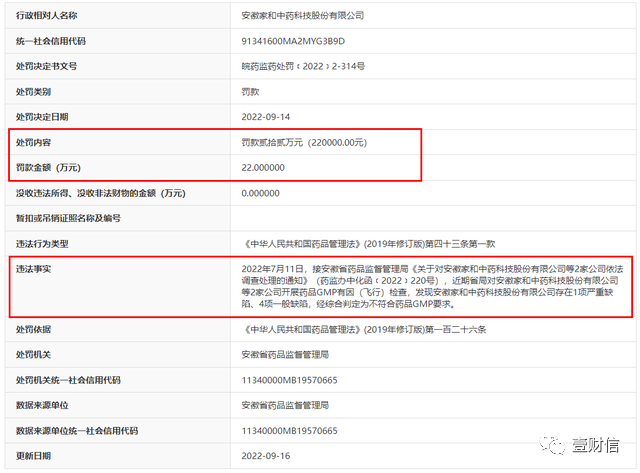Select fine amount 22.000000

coord(263,168)
